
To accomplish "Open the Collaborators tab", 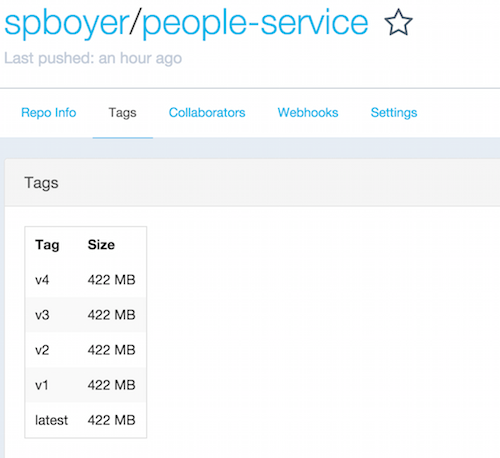I will coord(207,113).
